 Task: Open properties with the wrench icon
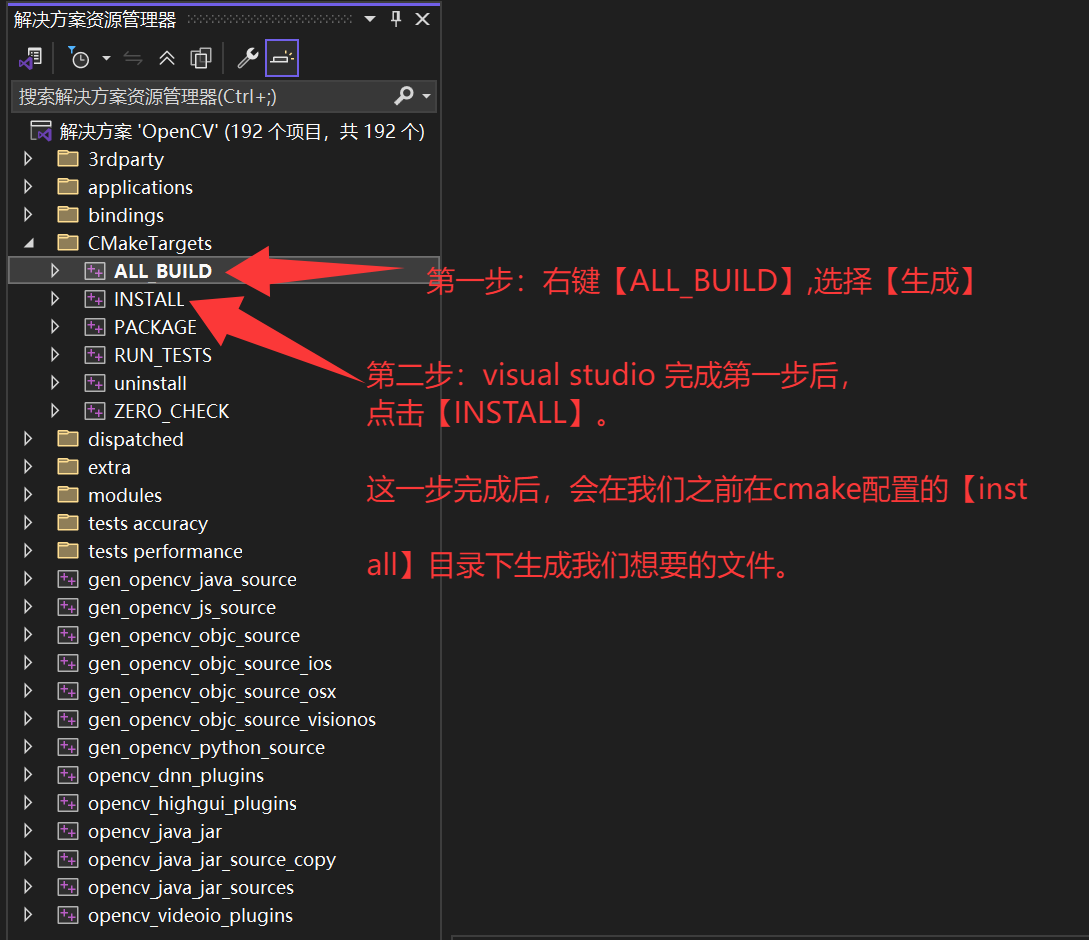[x=247, y=58]
